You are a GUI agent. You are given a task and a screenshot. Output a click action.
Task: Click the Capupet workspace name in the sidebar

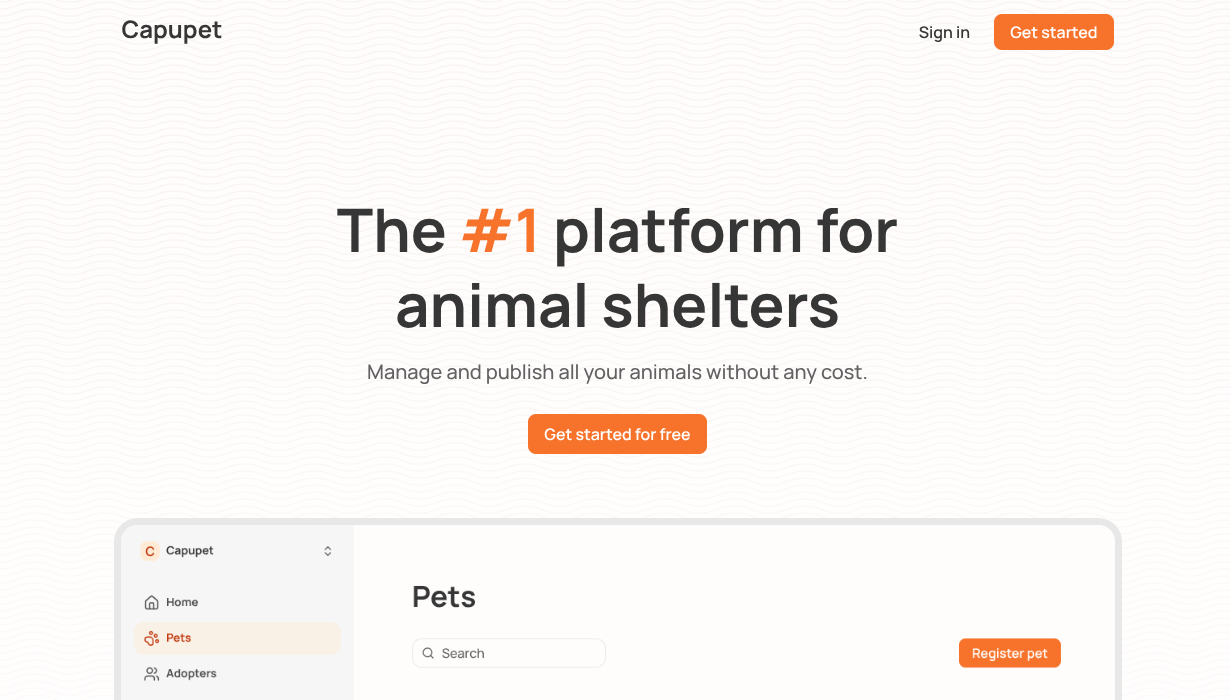click(x=190, y=551)
